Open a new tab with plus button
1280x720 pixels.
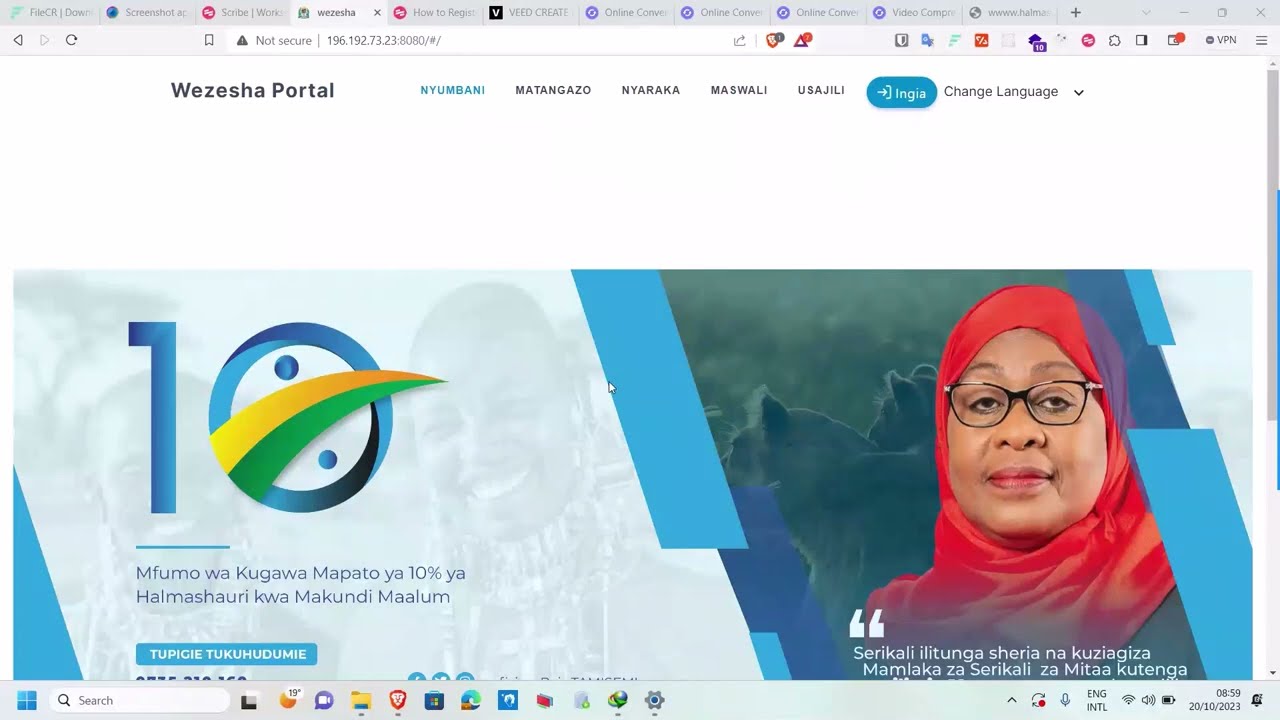pyautogui.click(x=1075, y=13)
